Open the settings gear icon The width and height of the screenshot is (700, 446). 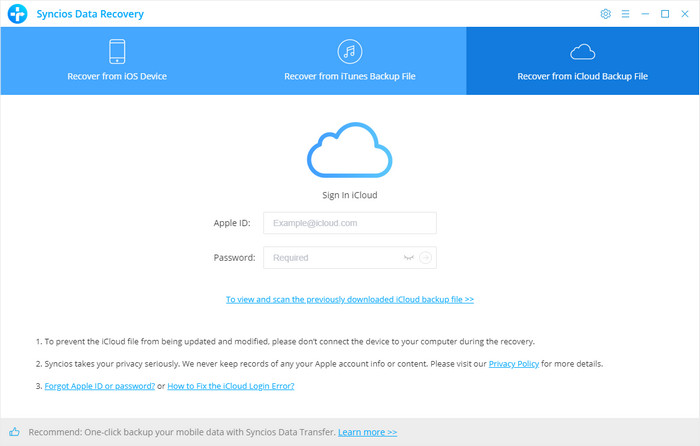point(605,14)
